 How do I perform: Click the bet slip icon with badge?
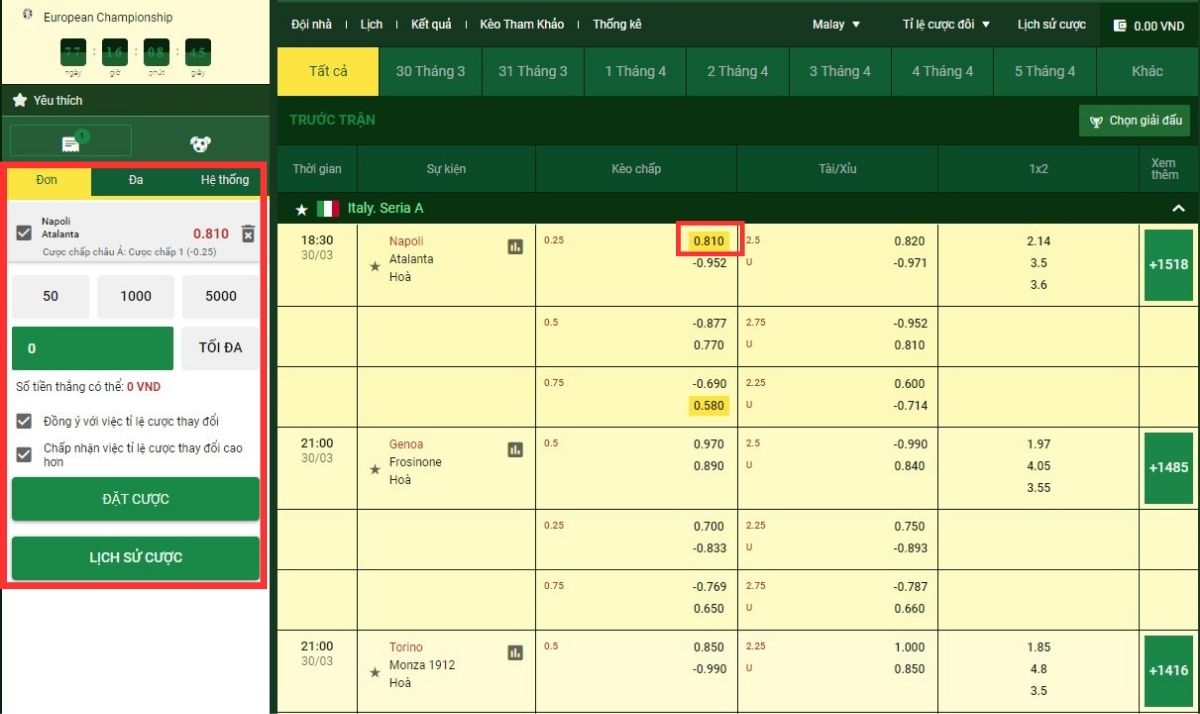click(x=71, y=143)
